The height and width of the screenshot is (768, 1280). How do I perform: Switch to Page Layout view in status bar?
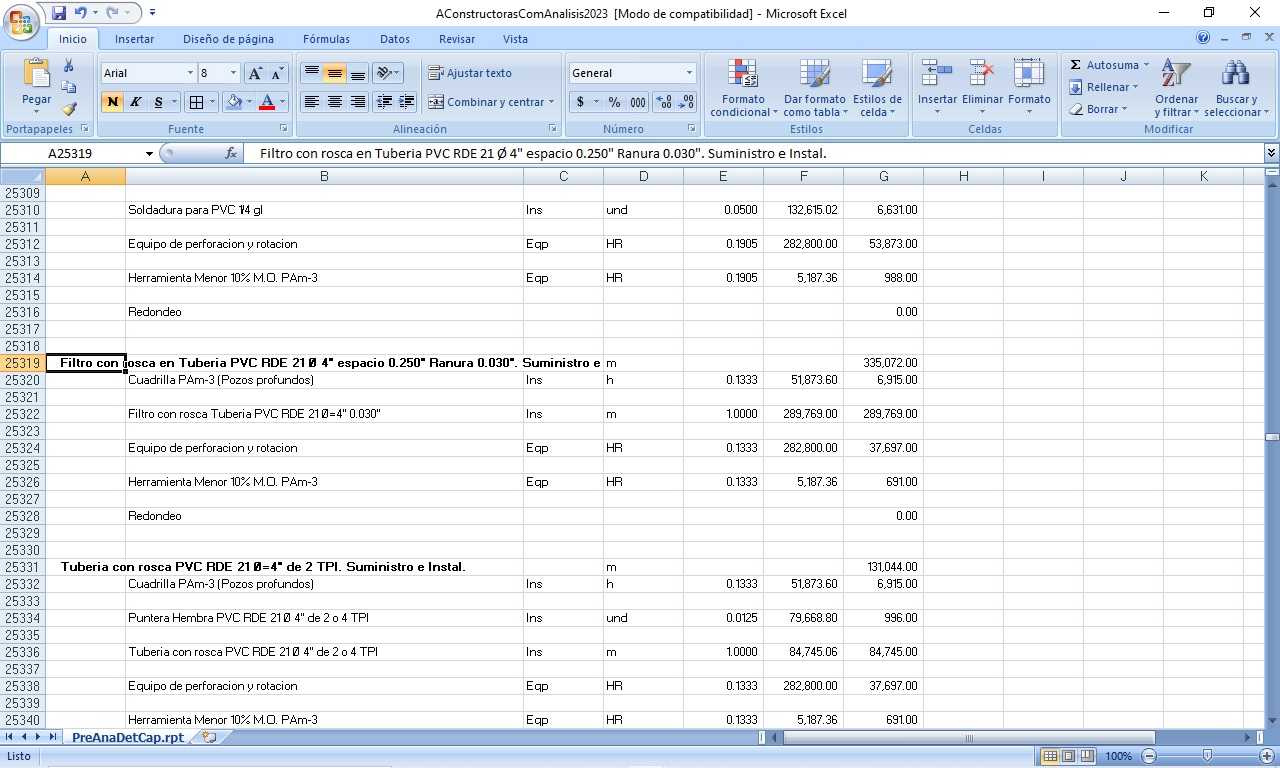click(x=1068, y=756)
